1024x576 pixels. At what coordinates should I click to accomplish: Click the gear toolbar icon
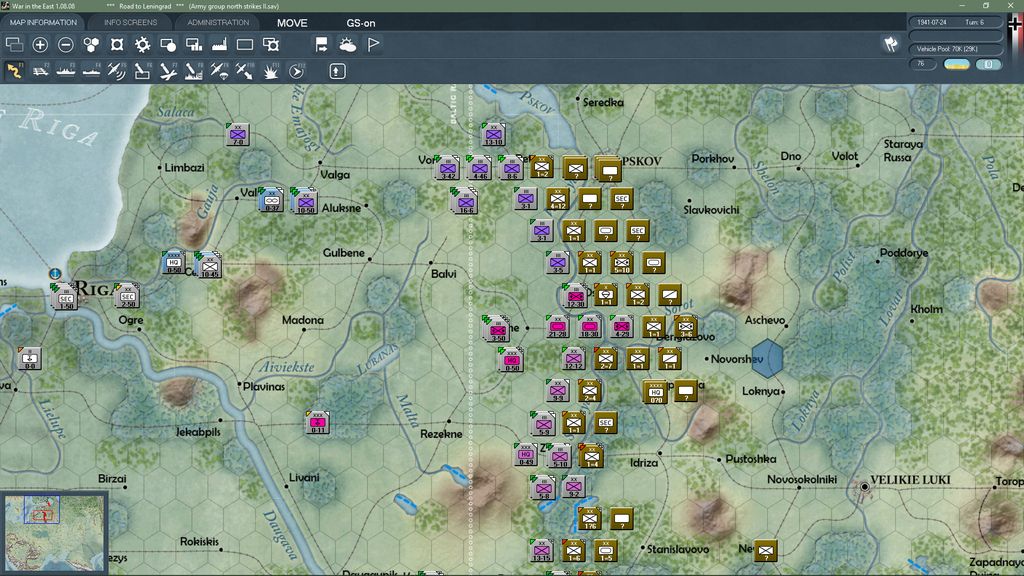[x=142, y=44]
